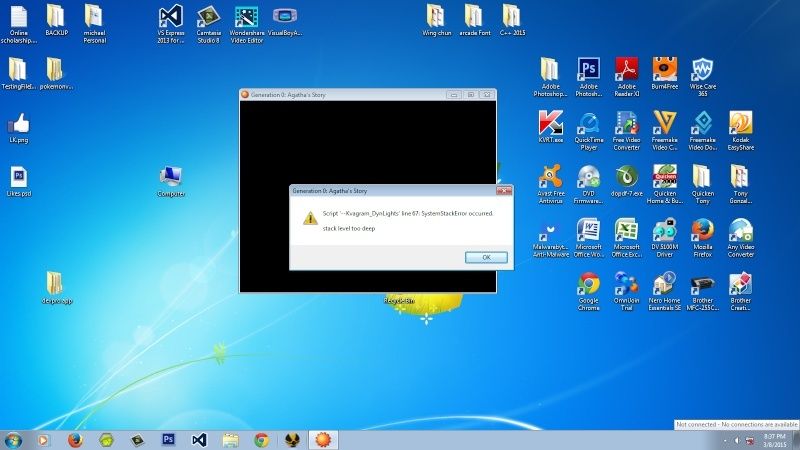Open the Windows Start menu

(13, 440)
